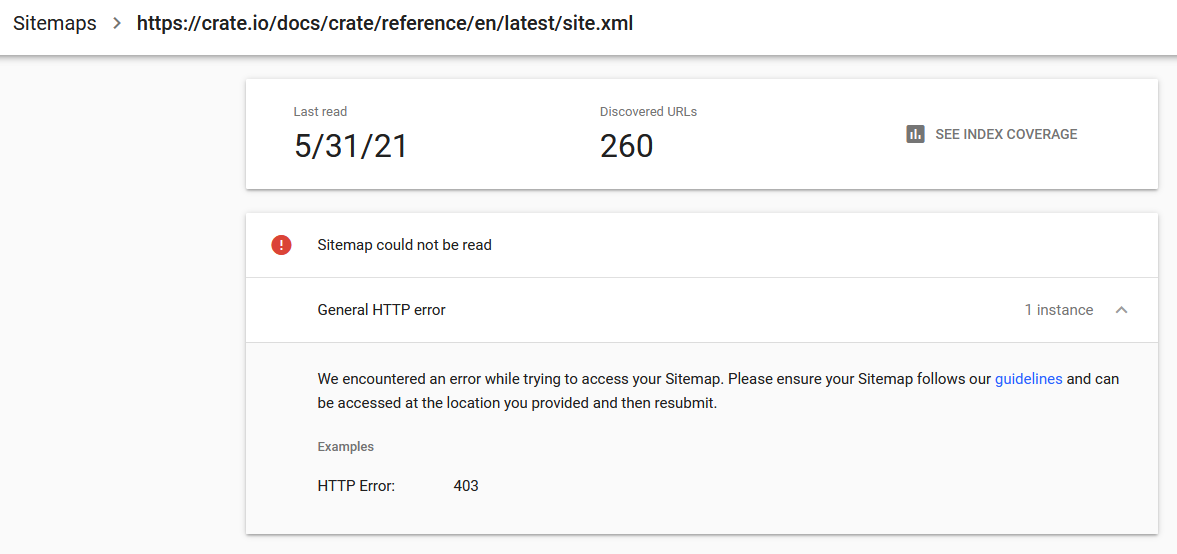The height and width of the screenshot is (554, 1177).
Task: Click the breadcrumb chevron after Sitemaps
Action: point(116,23)
